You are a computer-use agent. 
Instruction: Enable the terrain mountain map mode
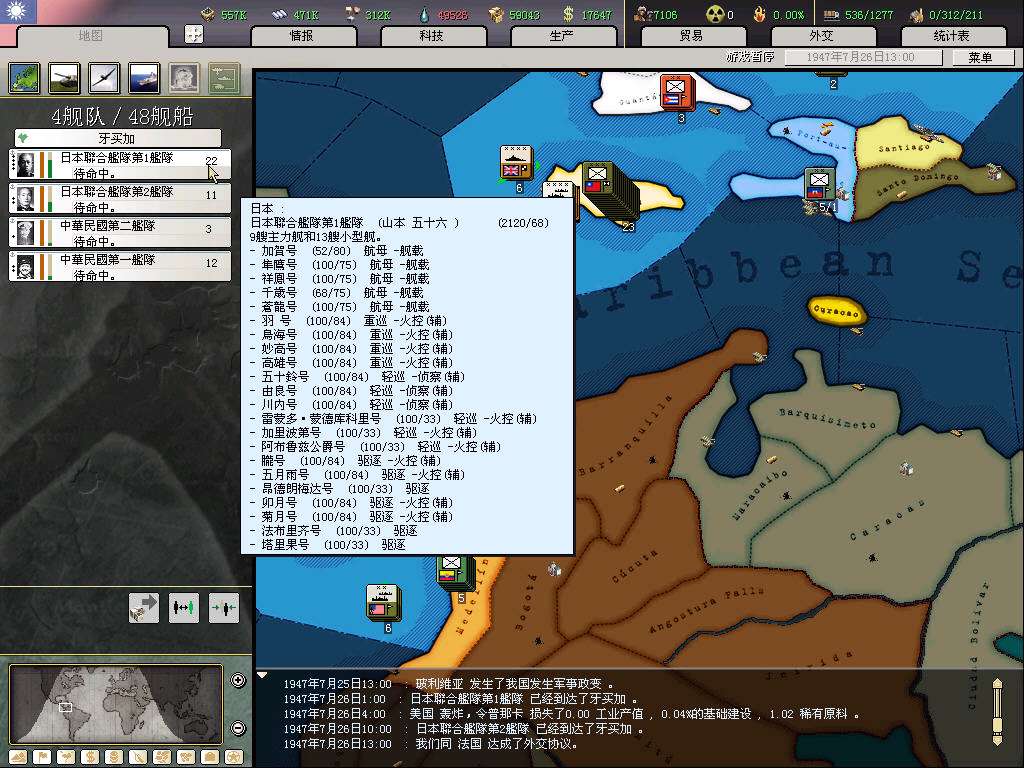pyautogui.click(x=18, y=756)
